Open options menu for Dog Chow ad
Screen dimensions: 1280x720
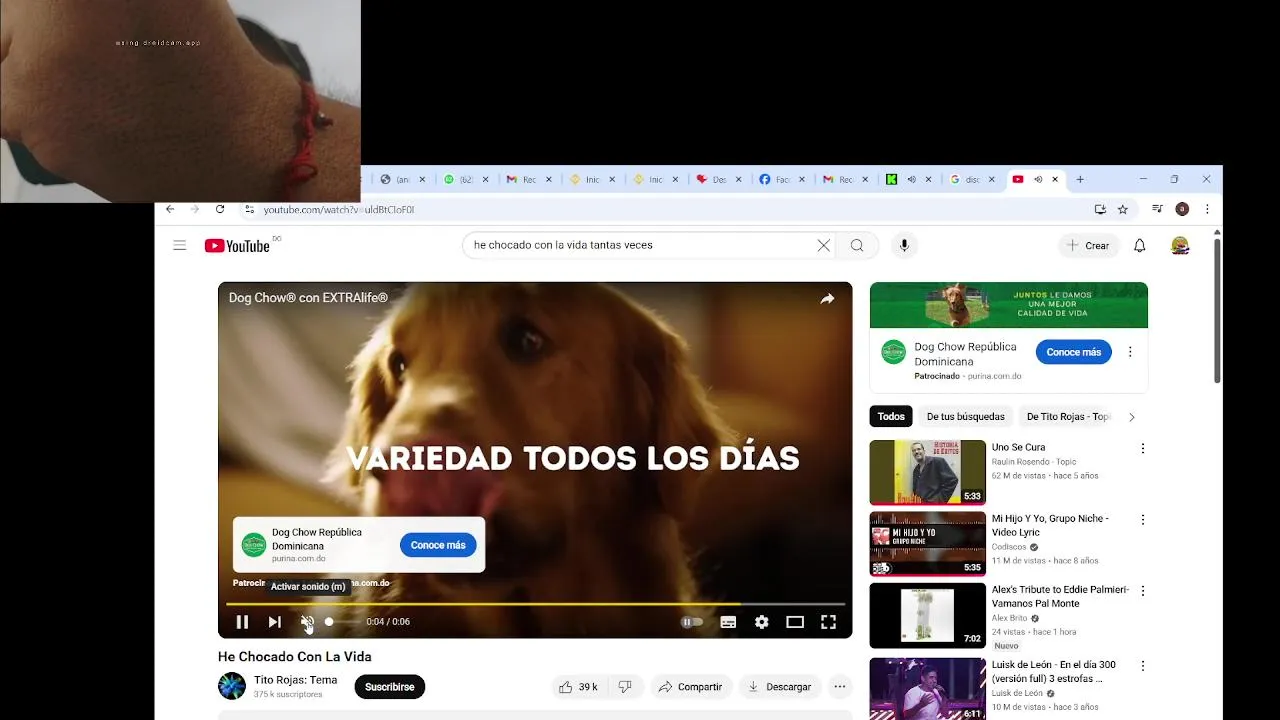[x=1130, y=352]
